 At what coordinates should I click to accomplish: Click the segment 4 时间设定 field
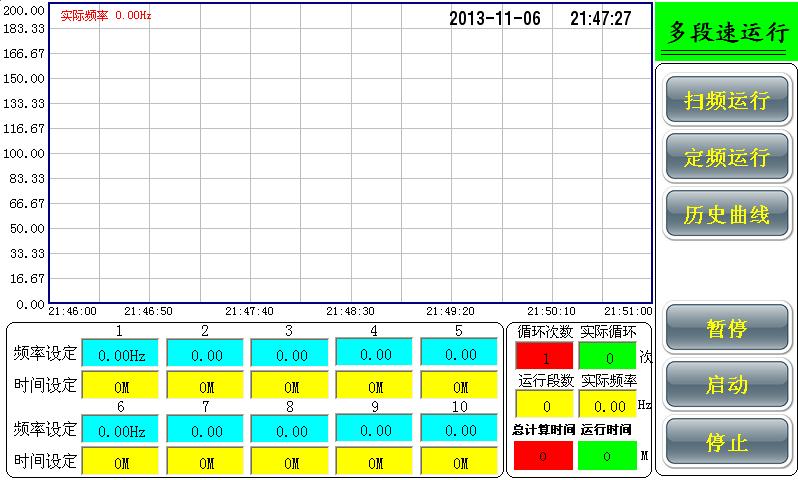coord(374,386)
